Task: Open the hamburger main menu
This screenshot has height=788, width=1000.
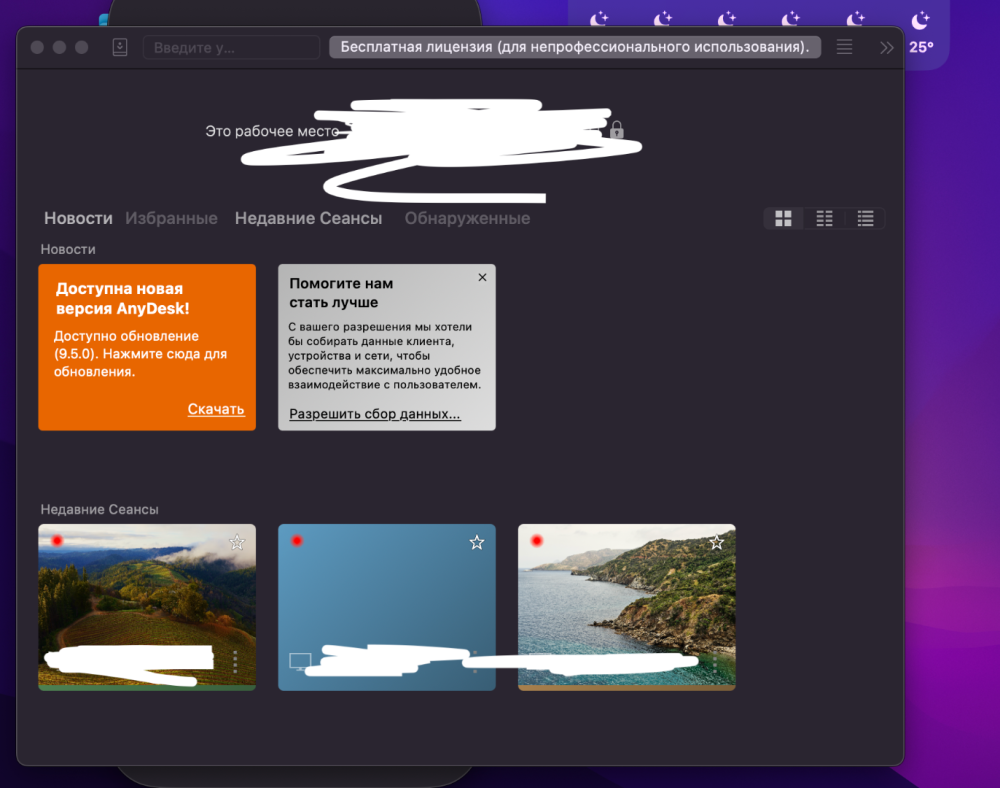Action: (844, 47)
